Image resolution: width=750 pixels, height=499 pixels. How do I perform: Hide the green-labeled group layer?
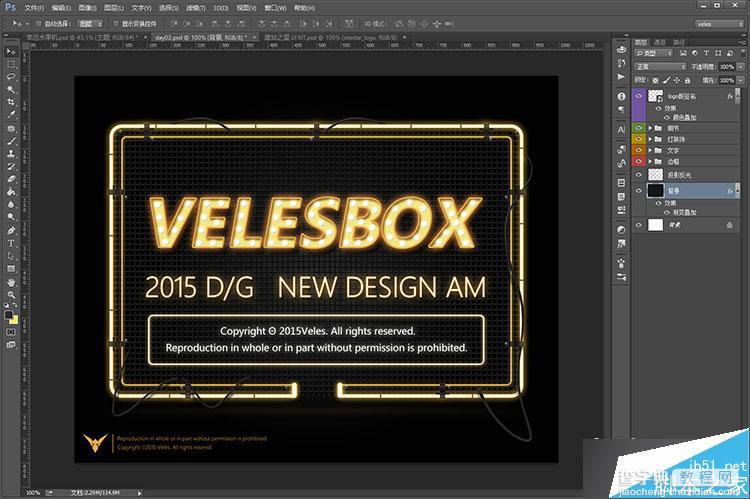click(x=638, y=128)
